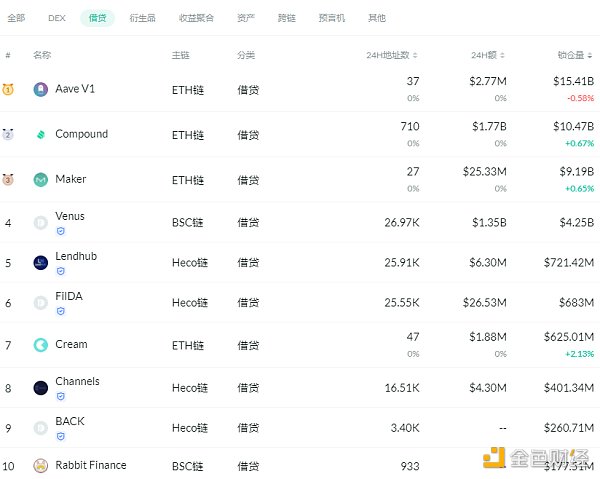The image size is (600, 479).
Task: Sort by 24H地址数 column
Action: pos(392,55)
